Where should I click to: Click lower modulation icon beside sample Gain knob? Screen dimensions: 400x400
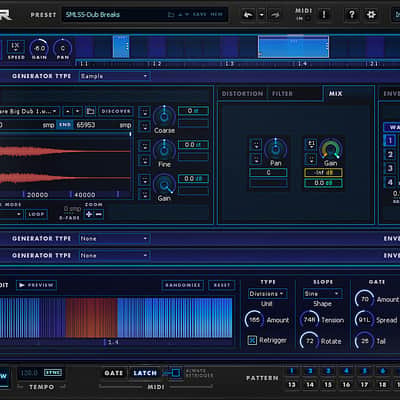pyautogui.click(x=144, y=194)
